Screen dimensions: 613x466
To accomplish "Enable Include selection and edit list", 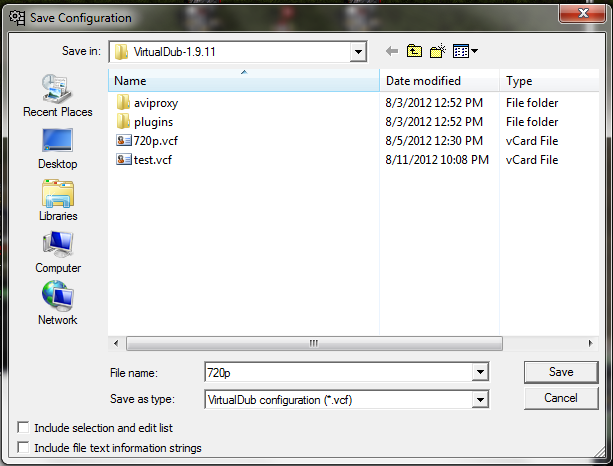I will pyautogui.click(x=23, y=428).
